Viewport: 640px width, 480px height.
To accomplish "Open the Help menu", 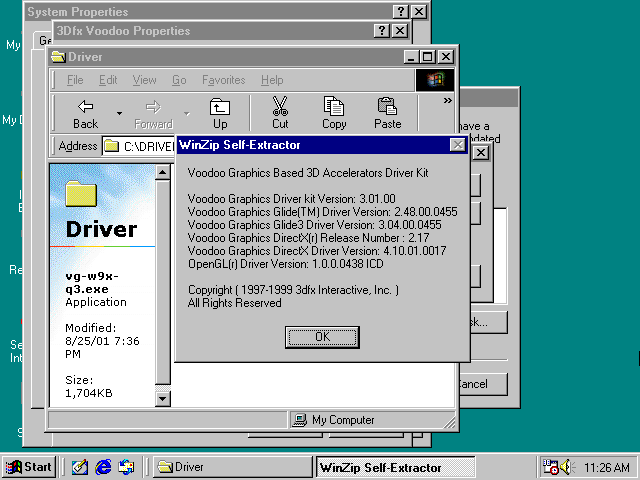I will click(272, 80).
